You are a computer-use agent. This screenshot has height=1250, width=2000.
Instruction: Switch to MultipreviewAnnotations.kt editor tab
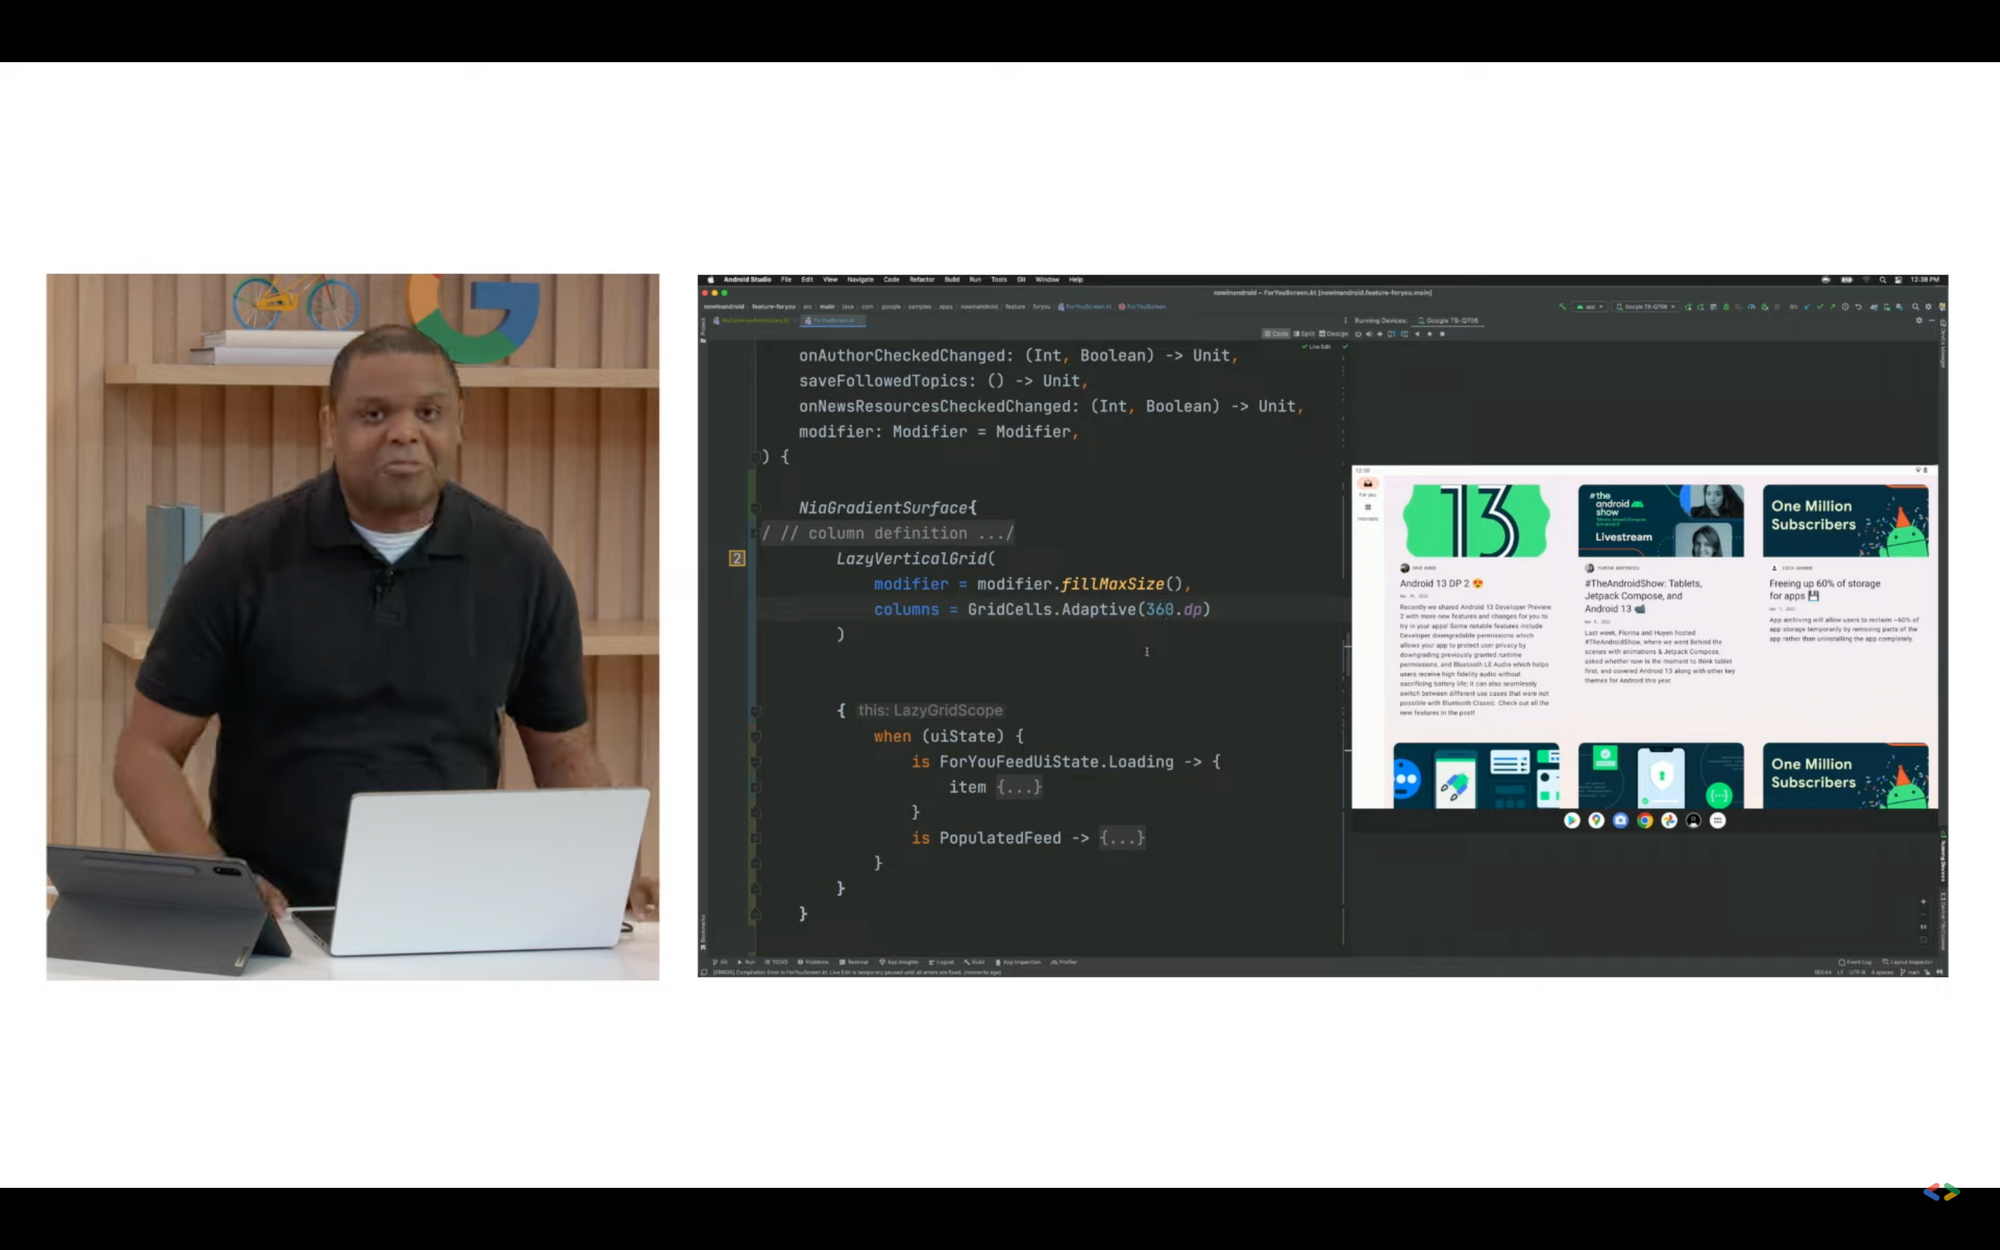pyautogui.click(x=754, y=321)
